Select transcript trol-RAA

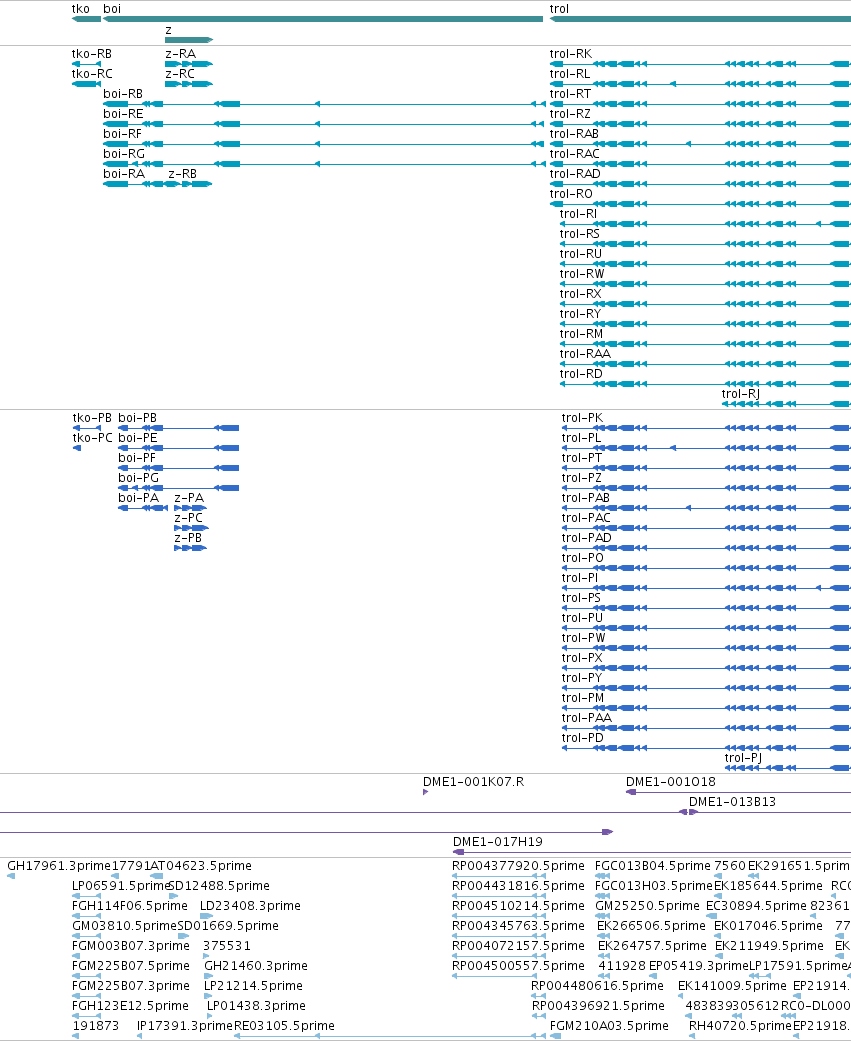[585, 353]
